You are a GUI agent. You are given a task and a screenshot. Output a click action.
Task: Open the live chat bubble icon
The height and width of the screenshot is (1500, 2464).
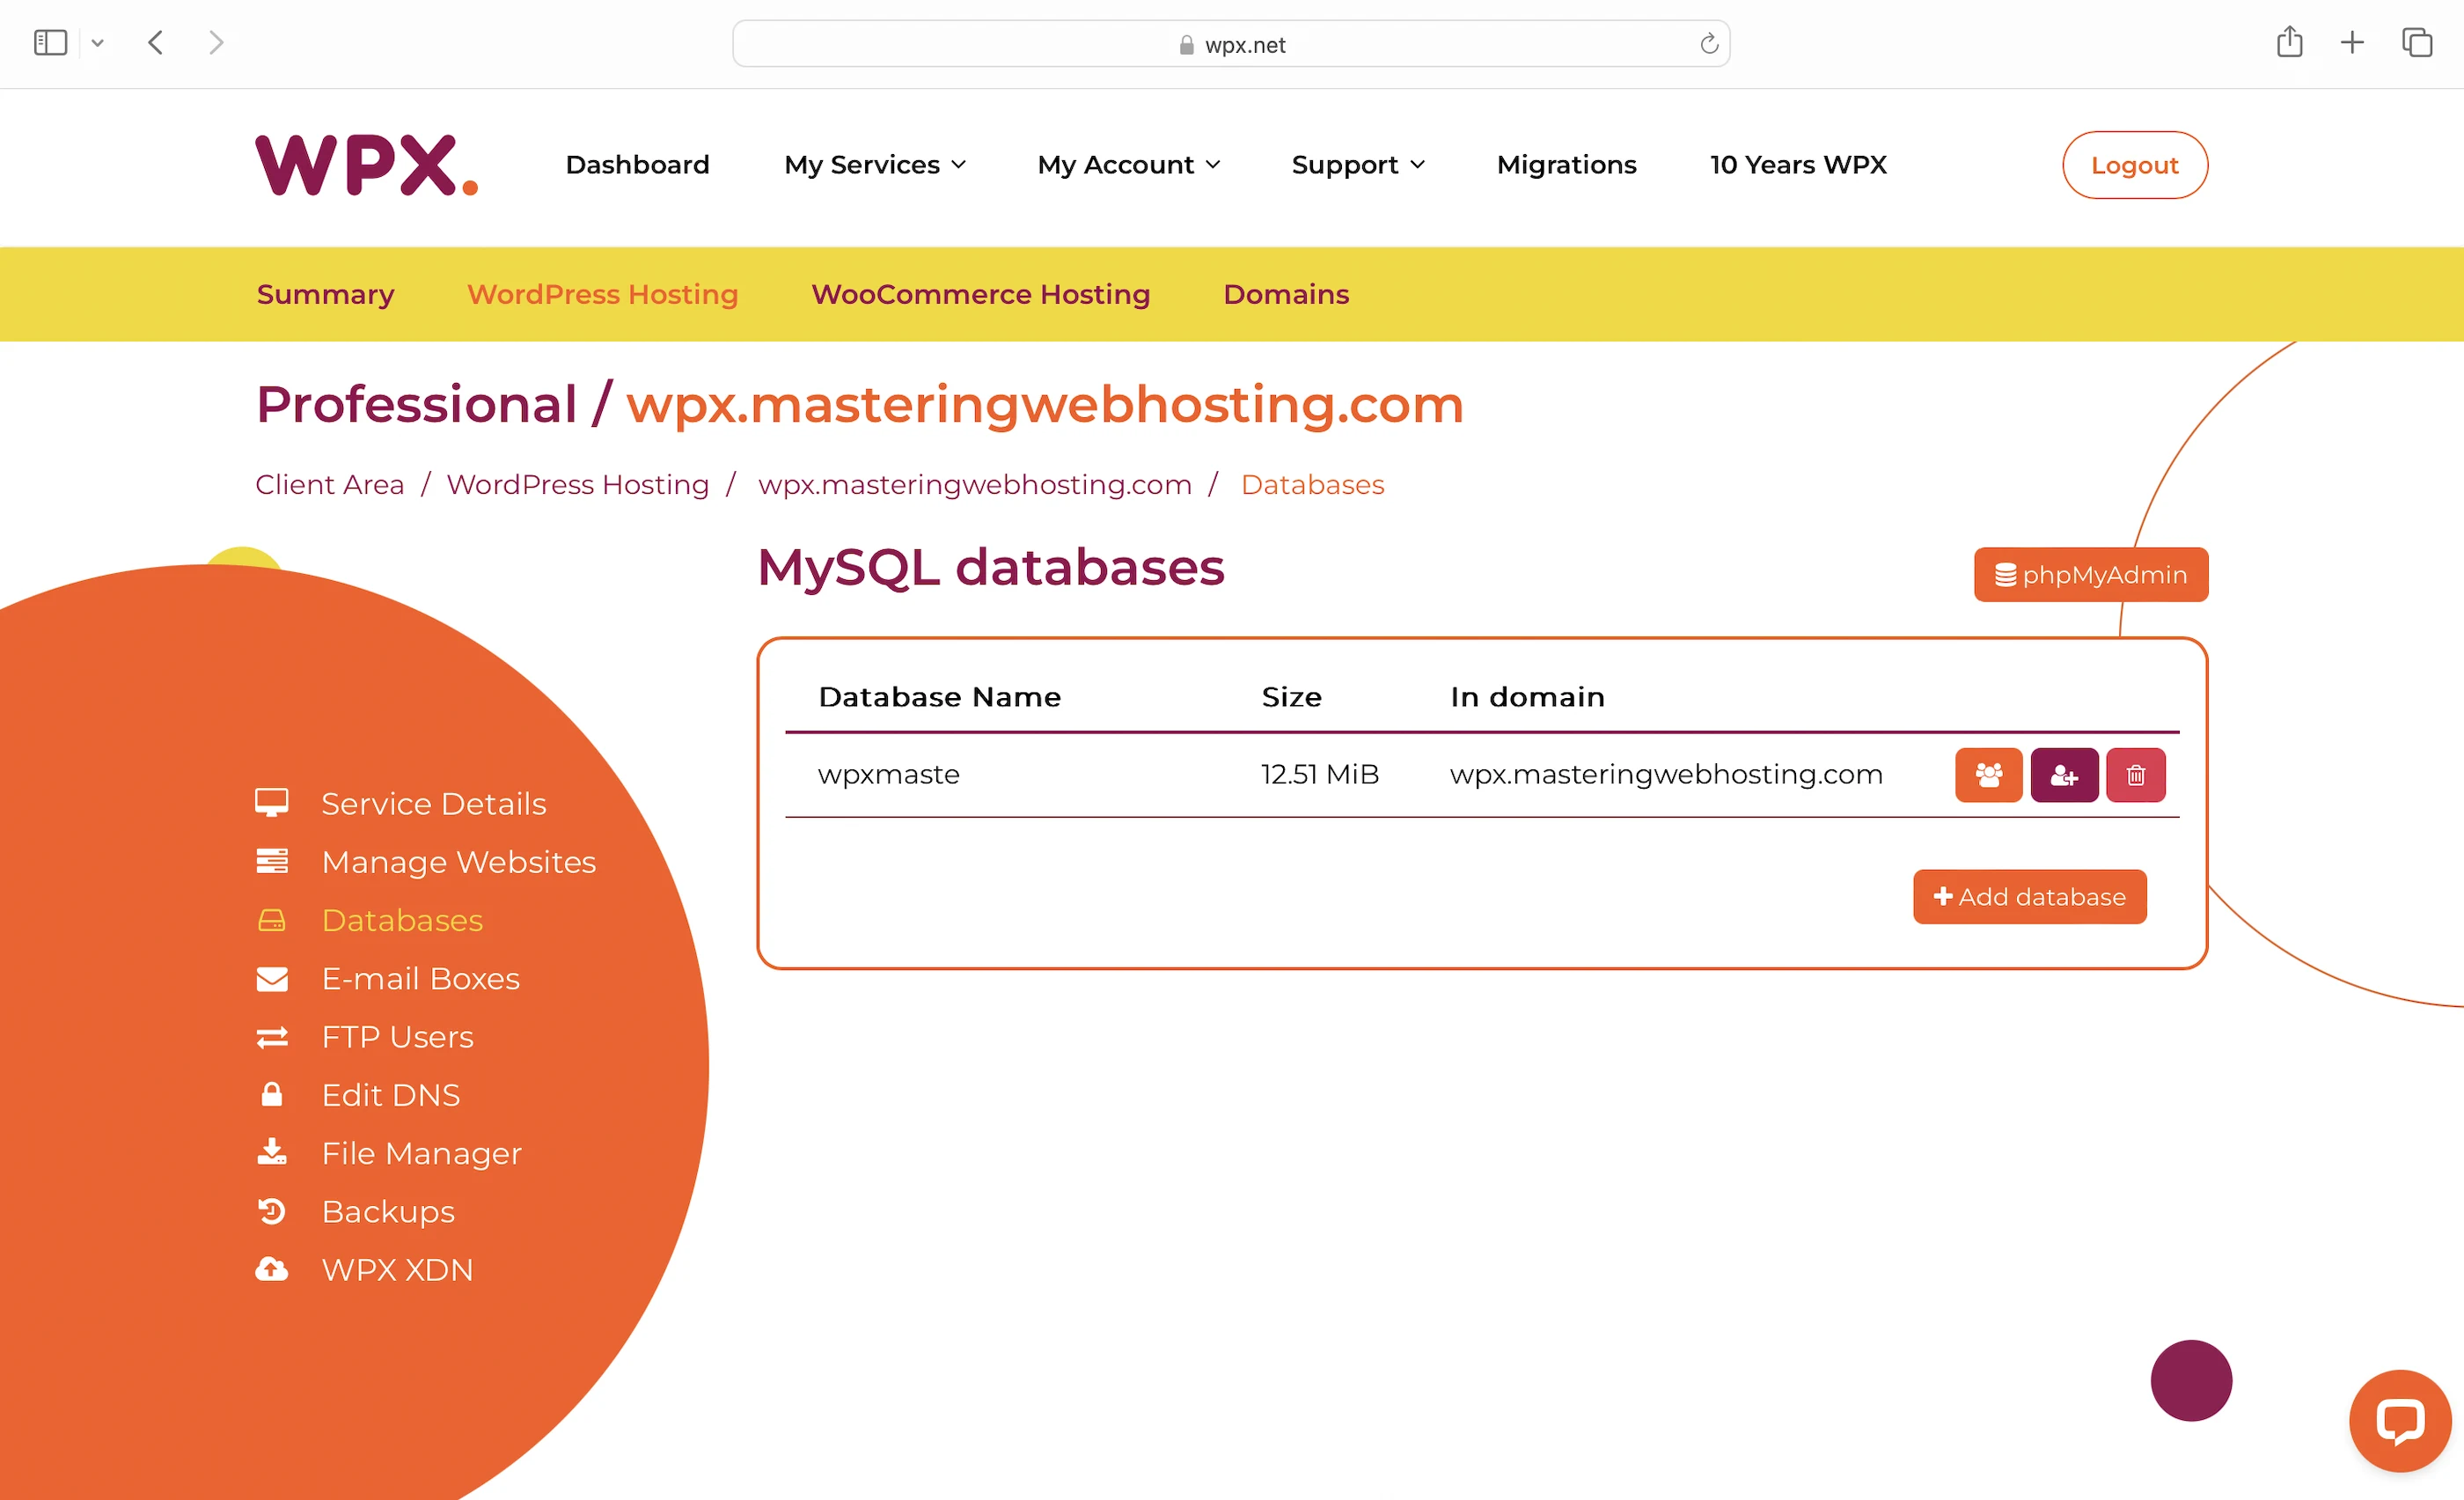click(2399, 1420)
